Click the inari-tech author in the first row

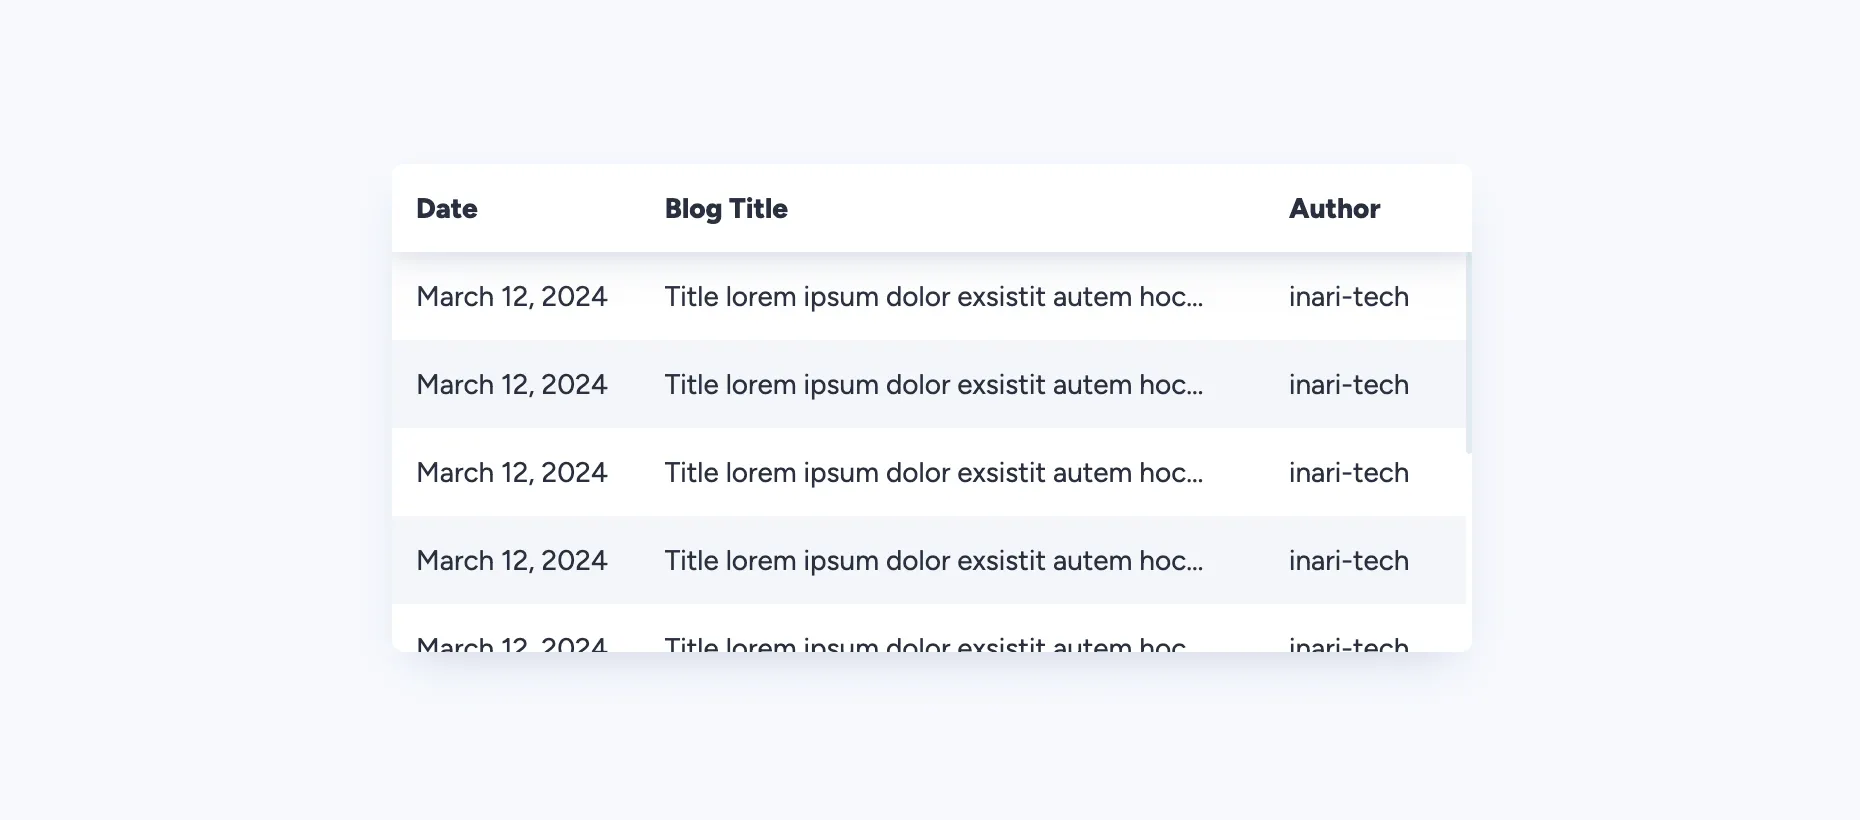1348,297
